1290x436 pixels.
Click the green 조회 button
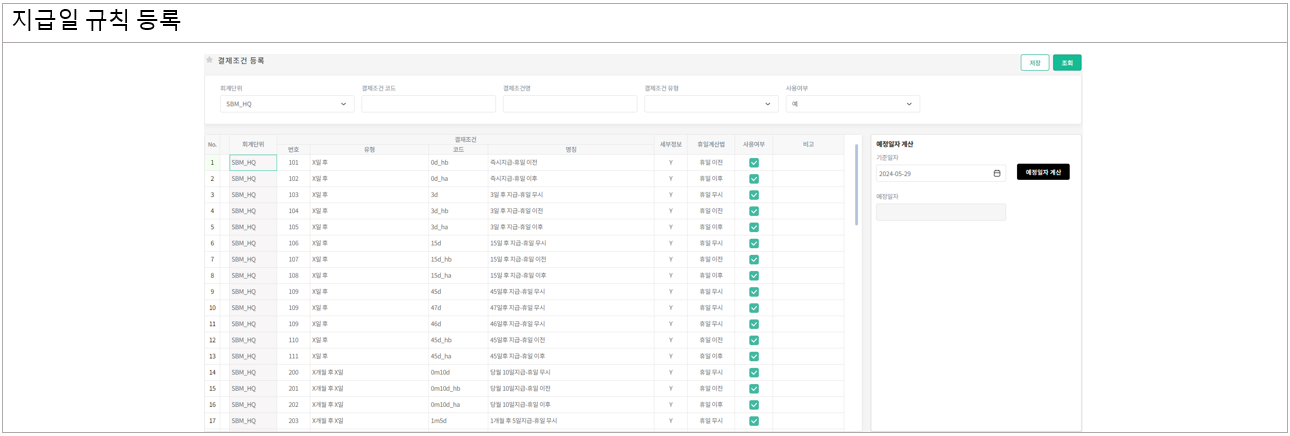(1067, 62)
